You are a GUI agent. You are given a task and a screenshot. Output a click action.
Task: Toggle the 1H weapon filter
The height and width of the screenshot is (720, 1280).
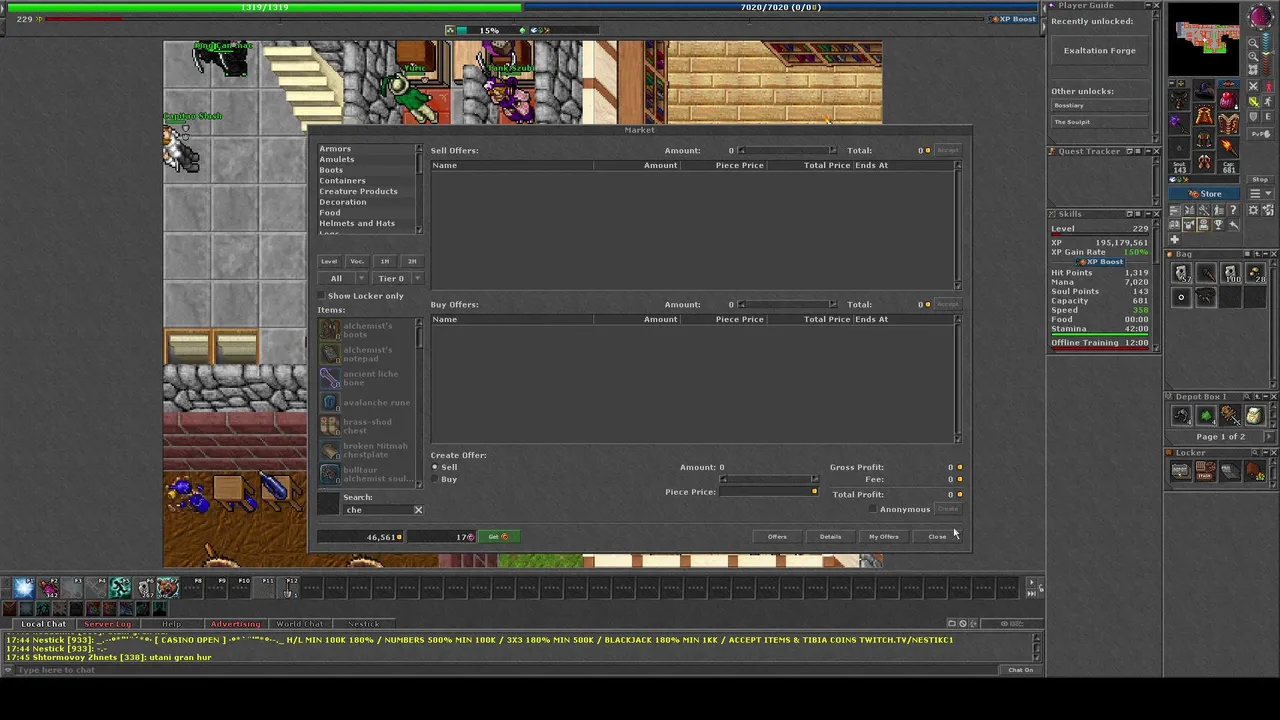coord(385,261)
